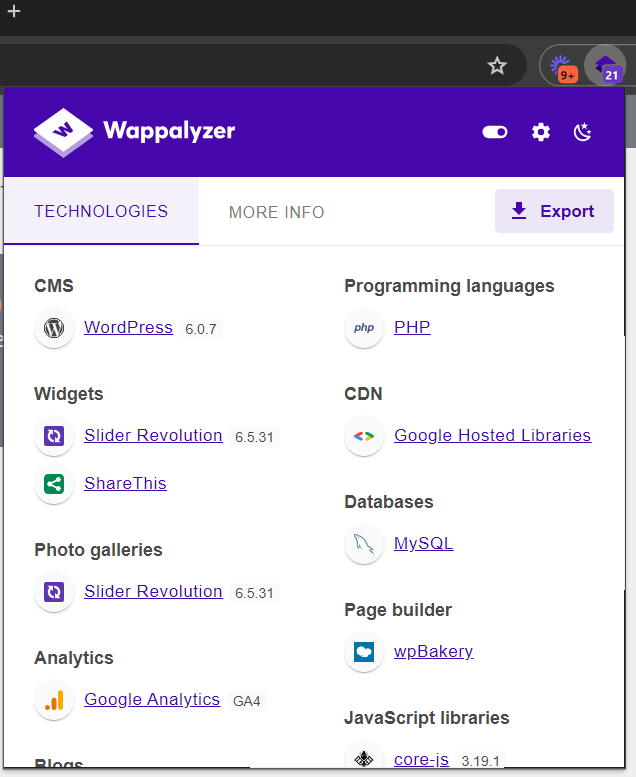Open Slider Revolution link under Widgets

point(153,435)
